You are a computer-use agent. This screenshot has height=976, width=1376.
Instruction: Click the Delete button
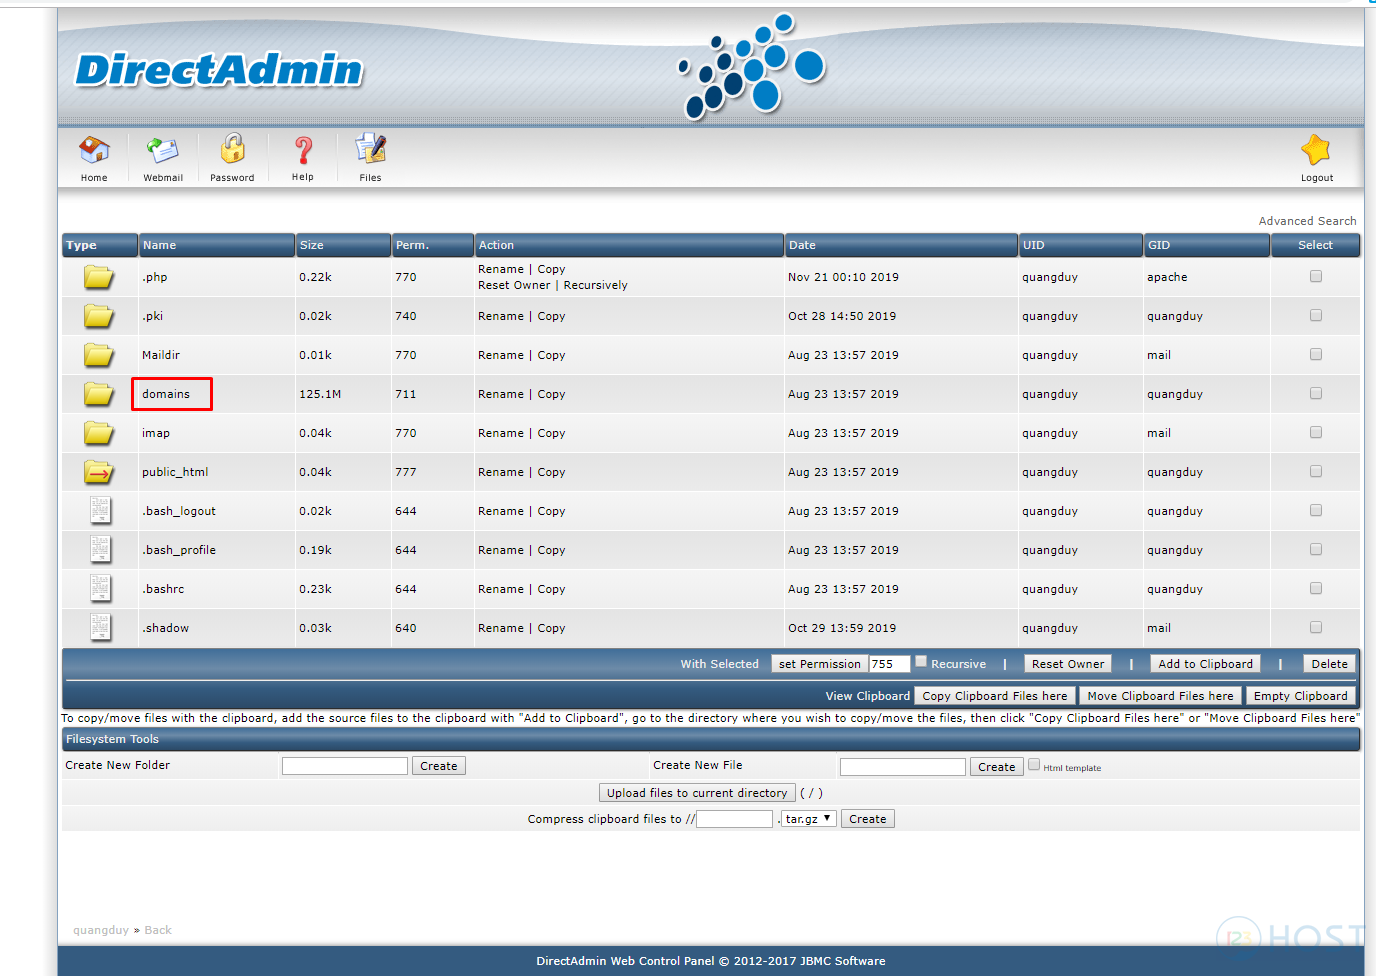pos(1329,664)
